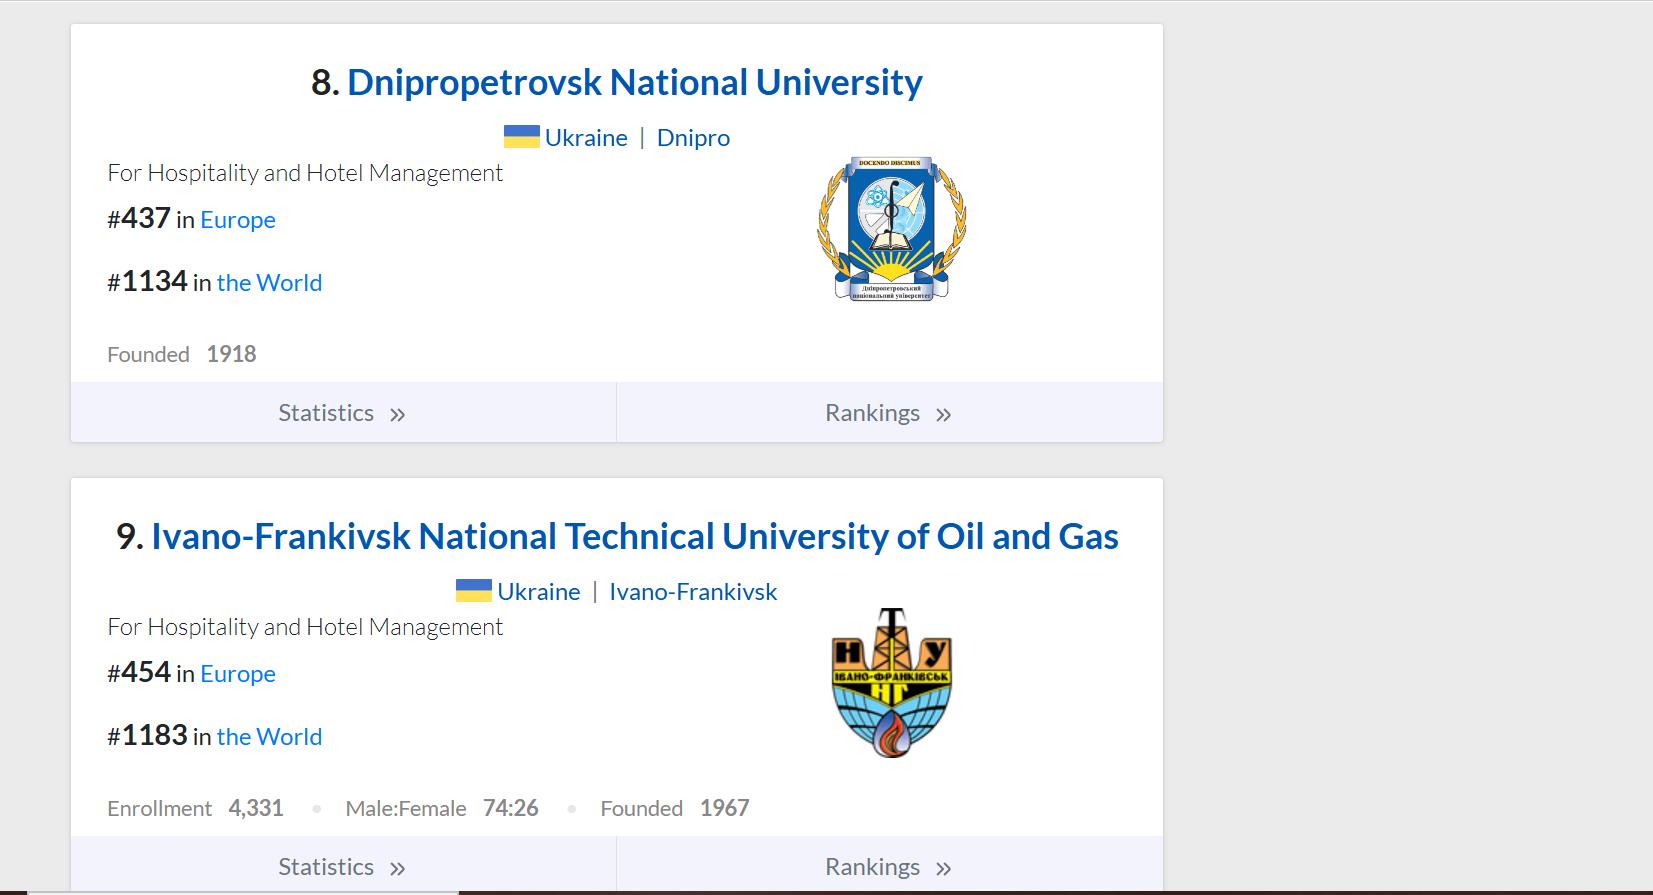
Task: Click Ukraine flag icon under Ivano-Frankivsk University
Action: coord(474,591)
